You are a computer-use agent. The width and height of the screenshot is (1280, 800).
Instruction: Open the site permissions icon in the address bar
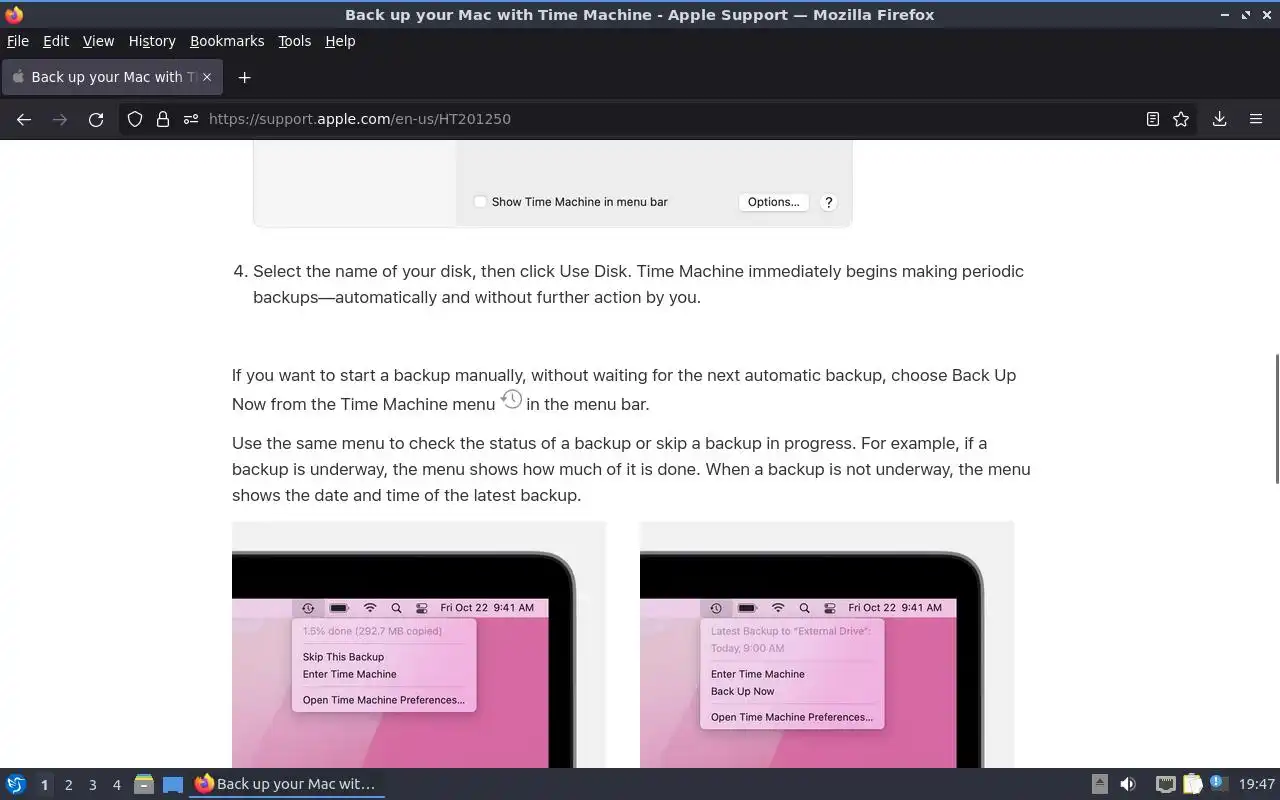(x=191, y=119)
